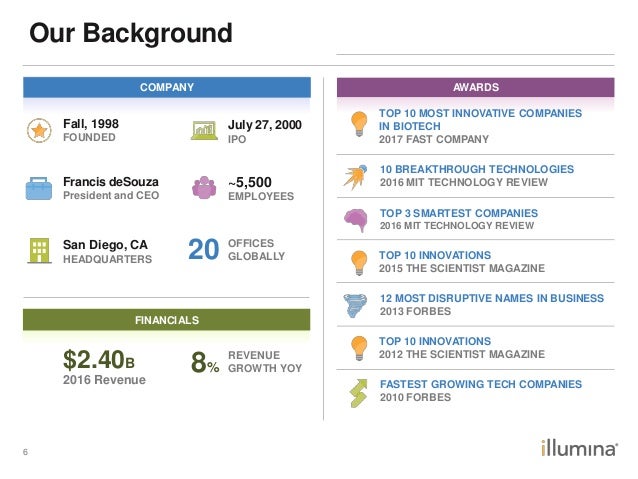
Task: Click 'TOP 3 SMARTEST COMPANIES' award title
Action: [459, 213]
